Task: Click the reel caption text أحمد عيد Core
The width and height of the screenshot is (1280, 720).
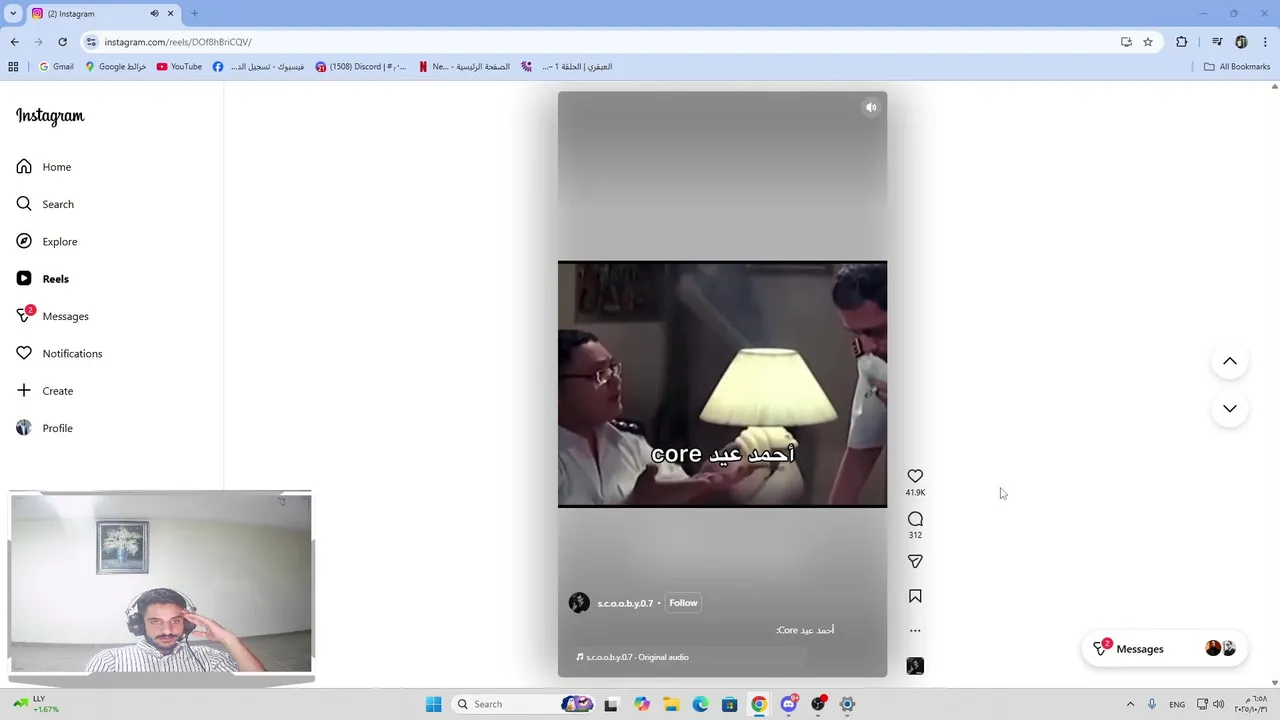Action: (x=805, y=630)
